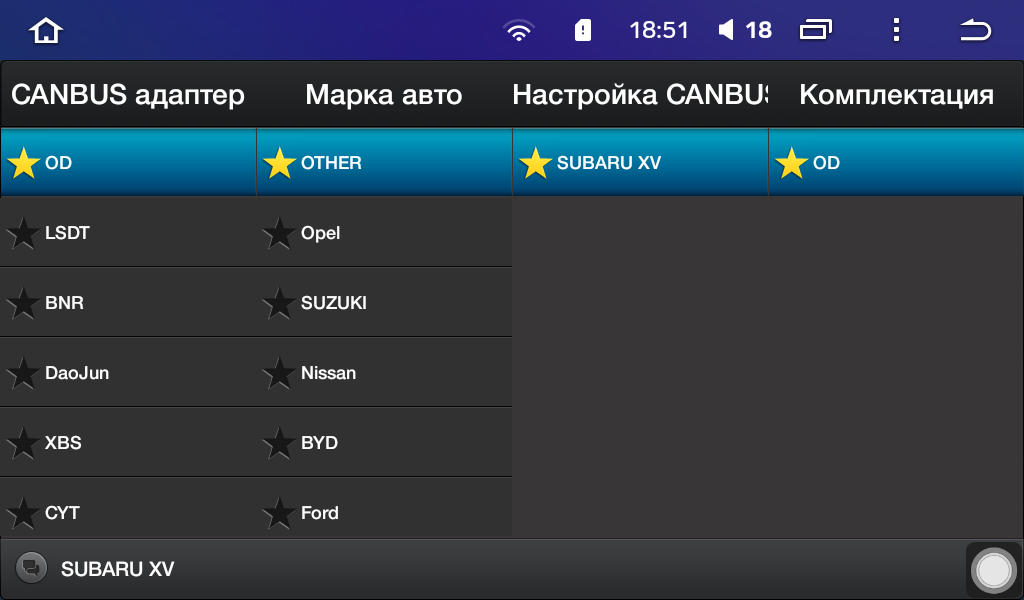Choose BNR adapter
Screen dimensions: 1024x600
128,302
